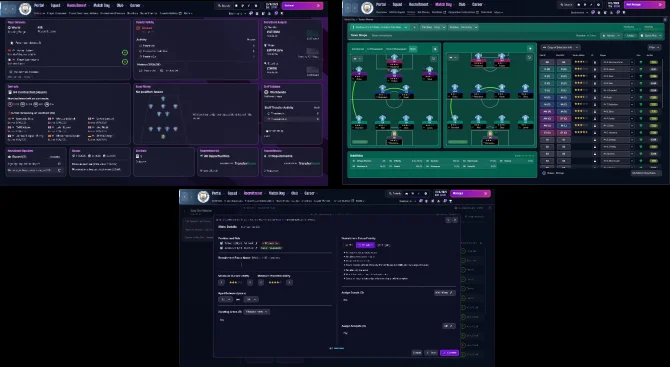
Task: Tick the second position checkbox in focus dialog
Action: [x=221, y=248]
